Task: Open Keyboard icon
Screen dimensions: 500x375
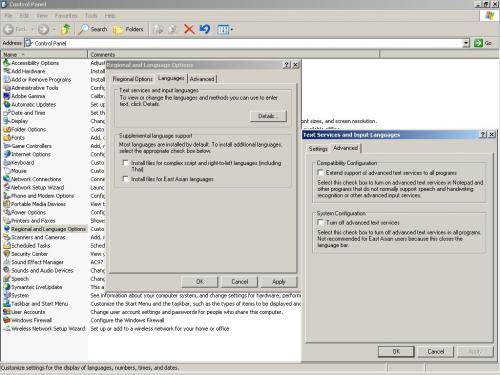Action: click(x=7, y=162)
